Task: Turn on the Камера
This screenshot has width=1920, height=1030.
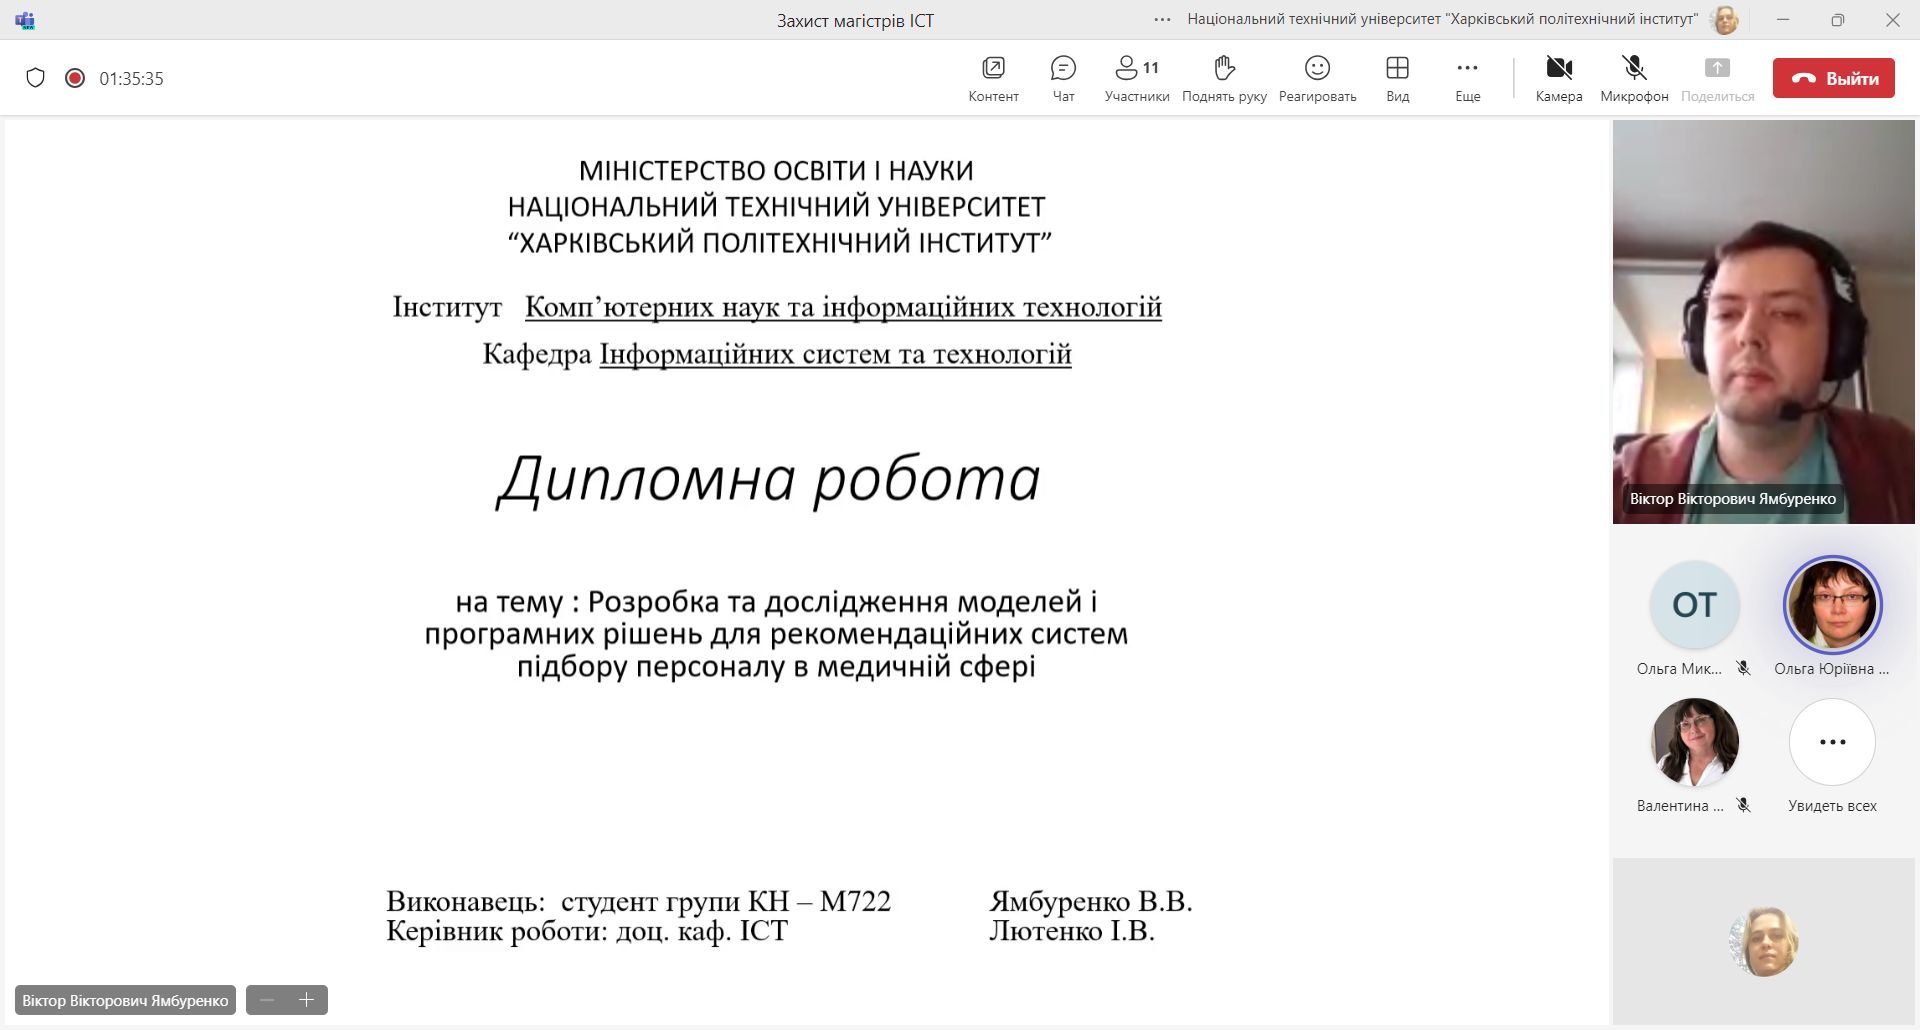Action: pos(1559,78)
